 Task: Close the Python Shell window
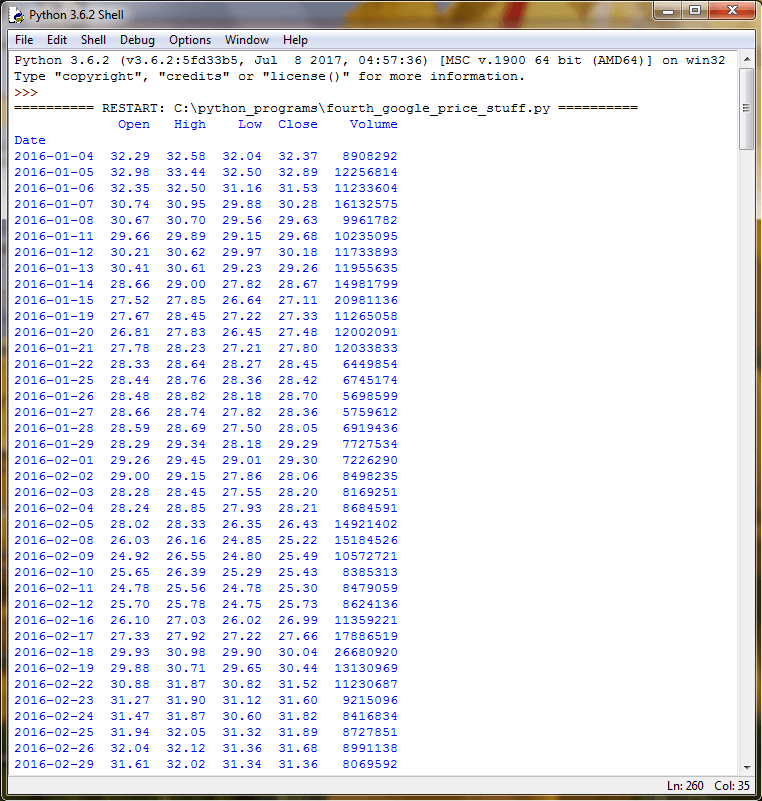[732, 11]
